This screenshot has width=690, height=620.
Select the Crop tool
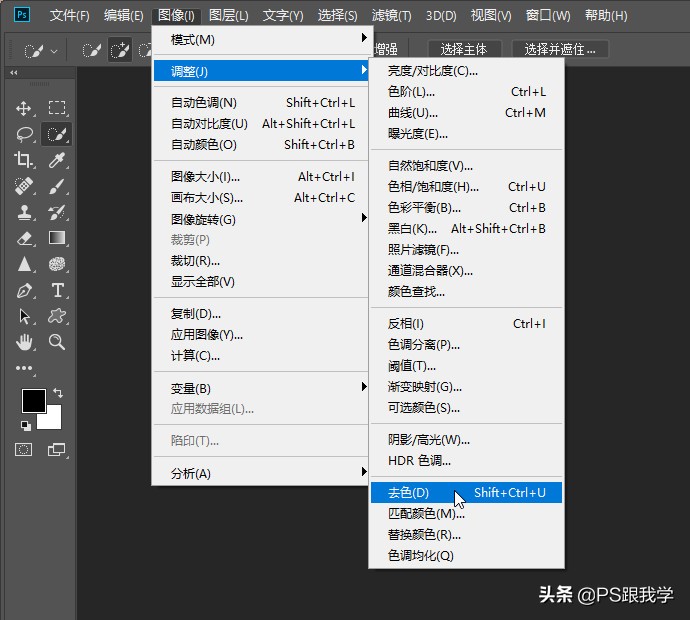click(25, 160)
